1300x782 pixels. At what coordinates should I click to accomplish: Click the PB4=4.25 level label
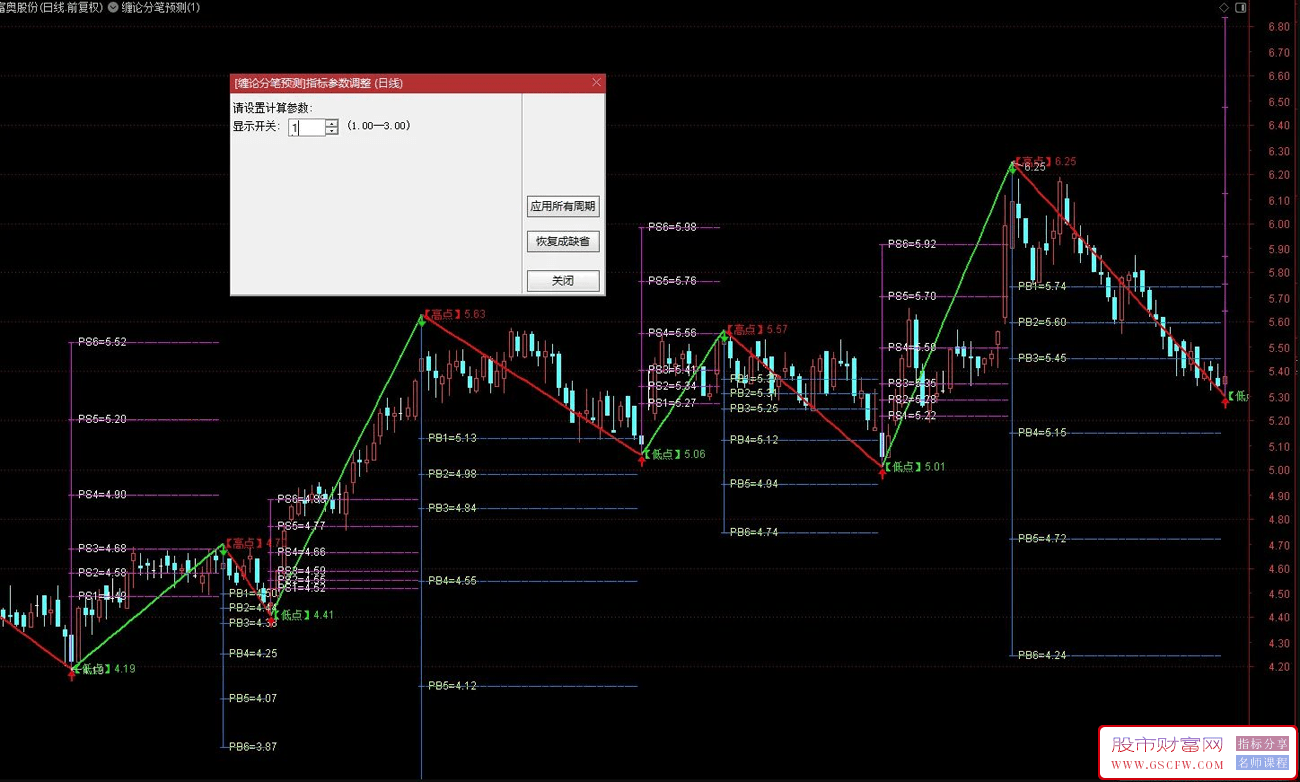pos(253,653)
